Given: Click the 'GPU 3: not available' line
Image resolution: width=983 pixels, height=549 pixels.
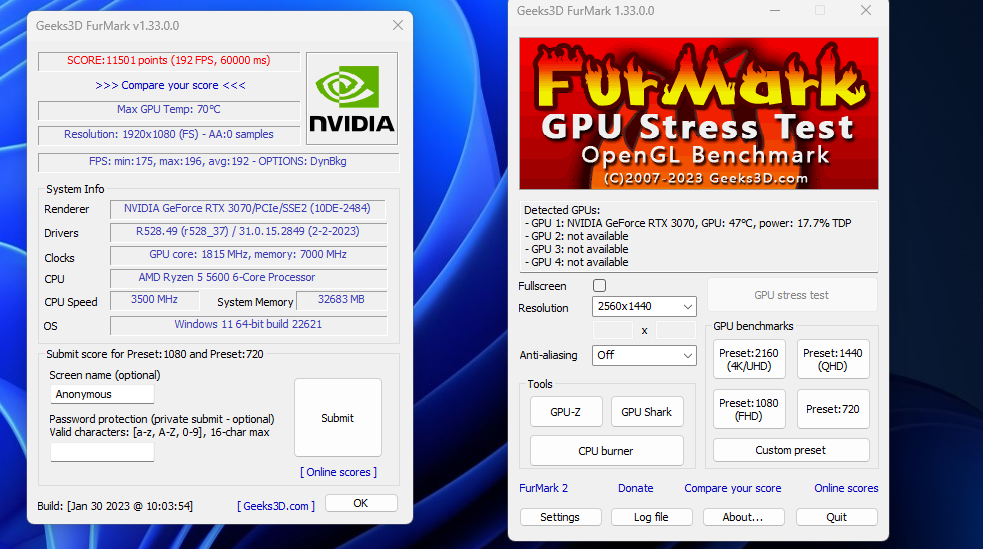Looking at the screenshot, I should point(576,249).
